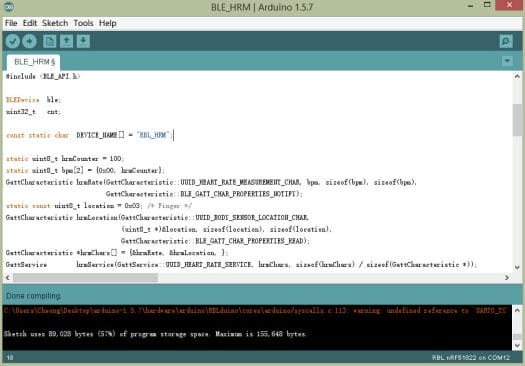Click the location = 0x03 Finger line
This screenshot has height=366, width=525.
tap(99, 206)
